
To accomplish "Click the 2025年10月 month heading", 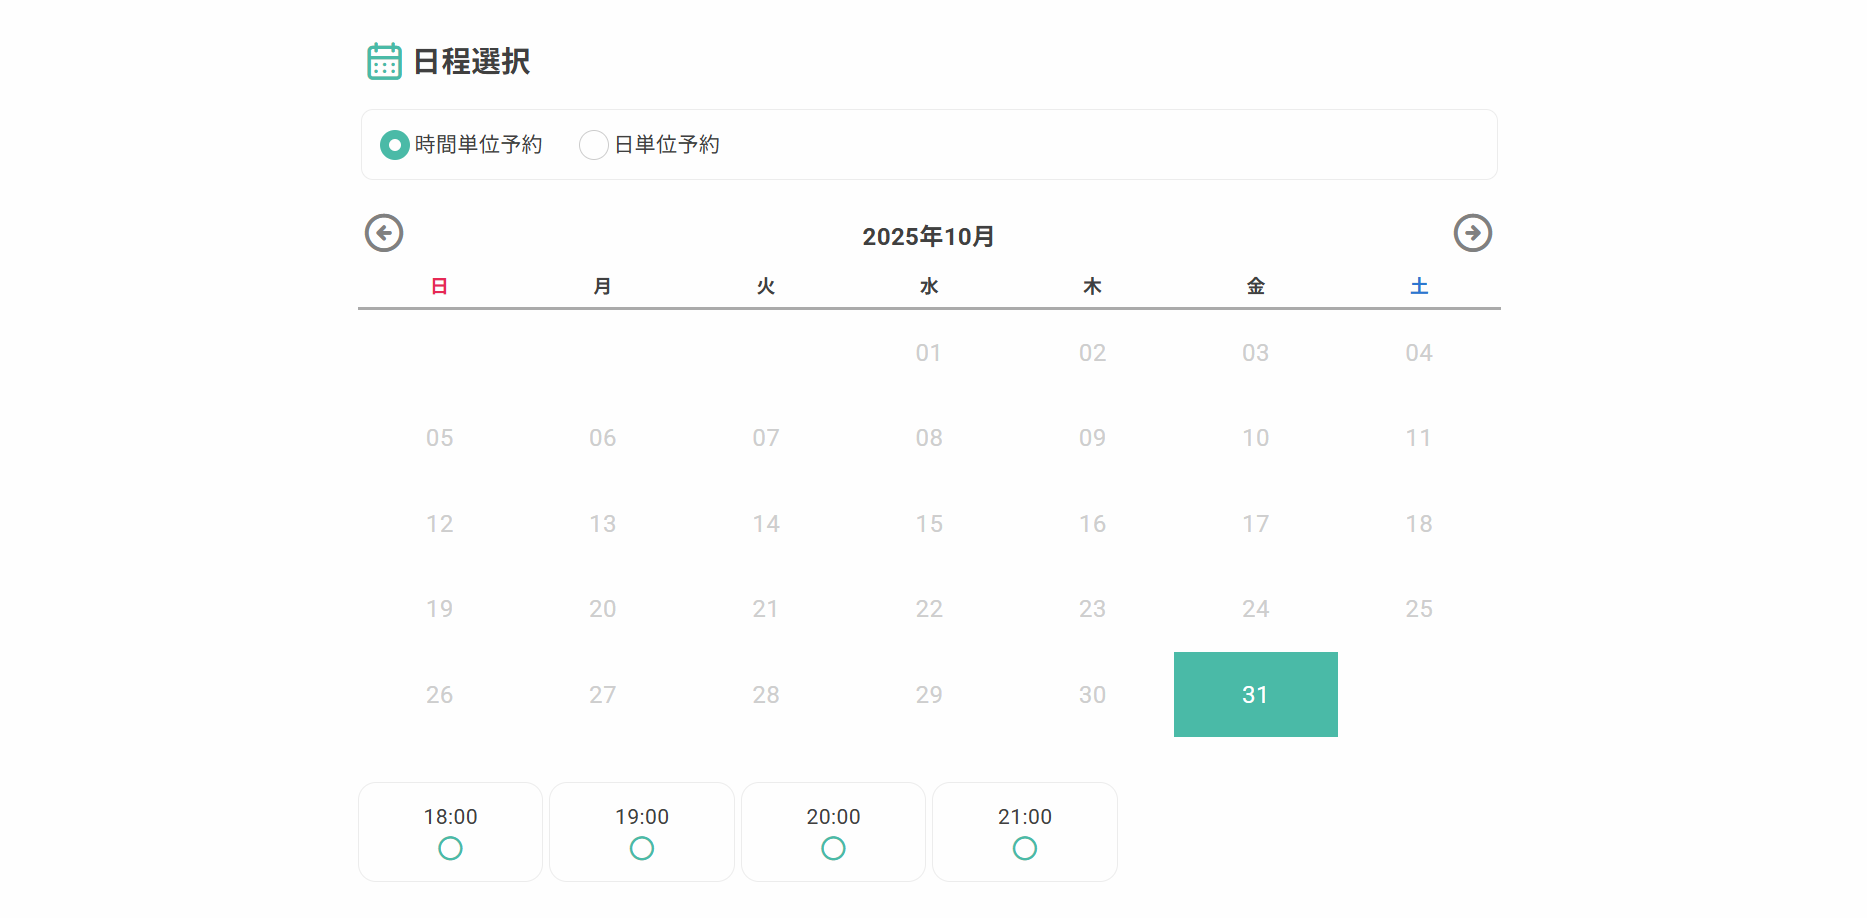I will pyautogui.click(x=928, y=236).
